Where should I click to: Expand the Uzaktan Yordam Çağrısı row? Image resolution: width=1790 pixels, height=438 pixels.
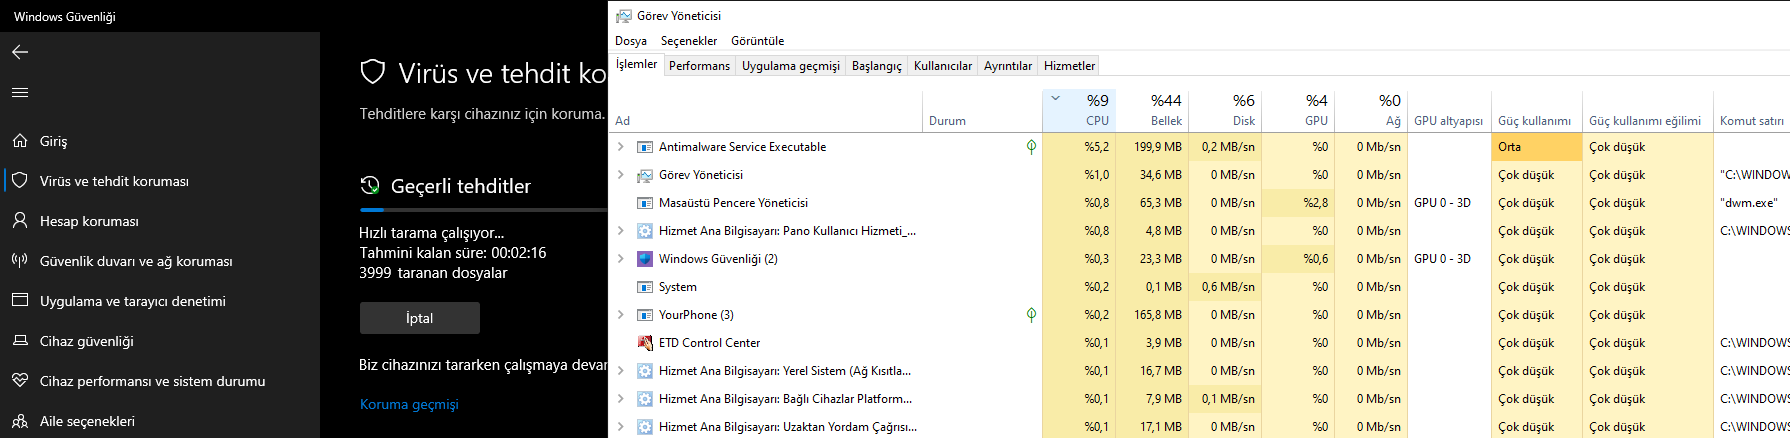click(621, 427)
